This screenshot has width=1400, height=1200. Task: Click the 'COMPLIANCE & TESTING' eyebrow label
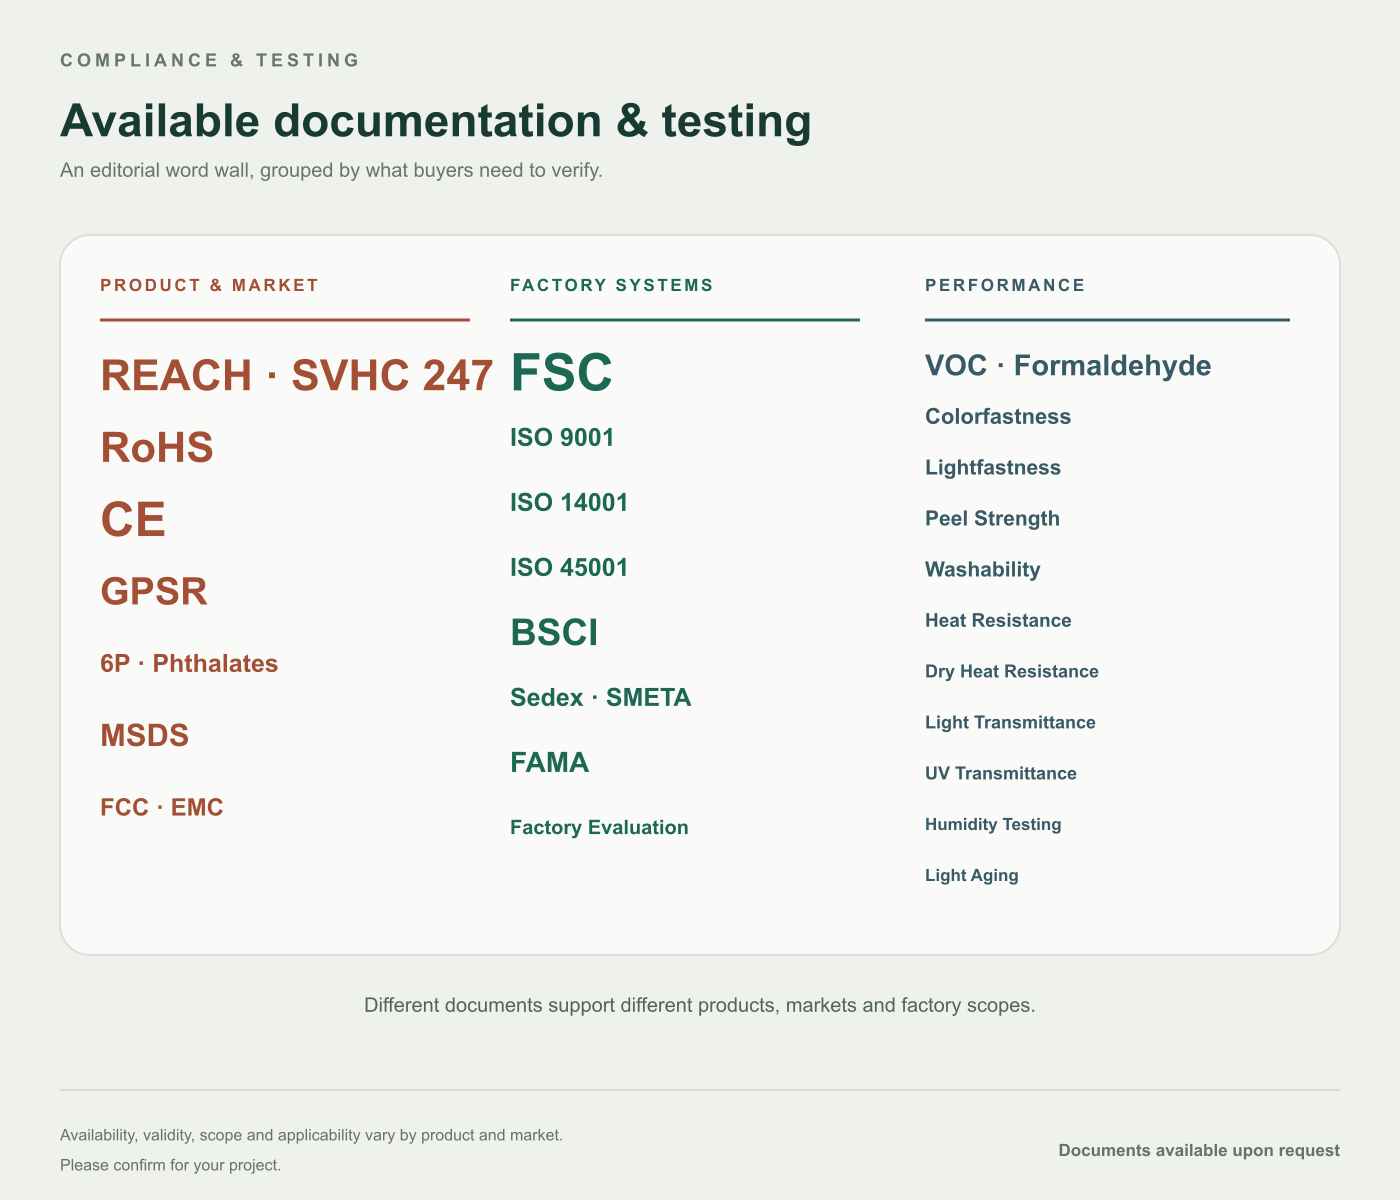(x=210, y=60)
